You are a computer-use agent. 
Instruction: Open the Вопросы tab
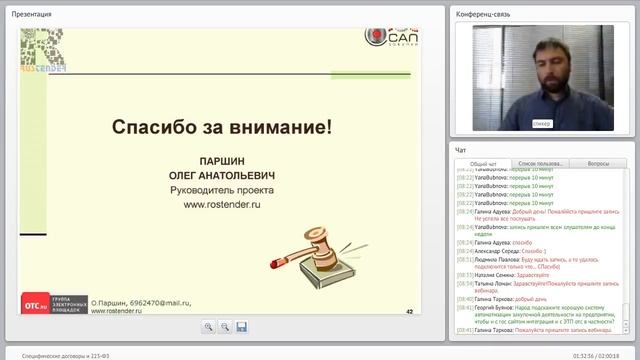click(x=598, y=164)
